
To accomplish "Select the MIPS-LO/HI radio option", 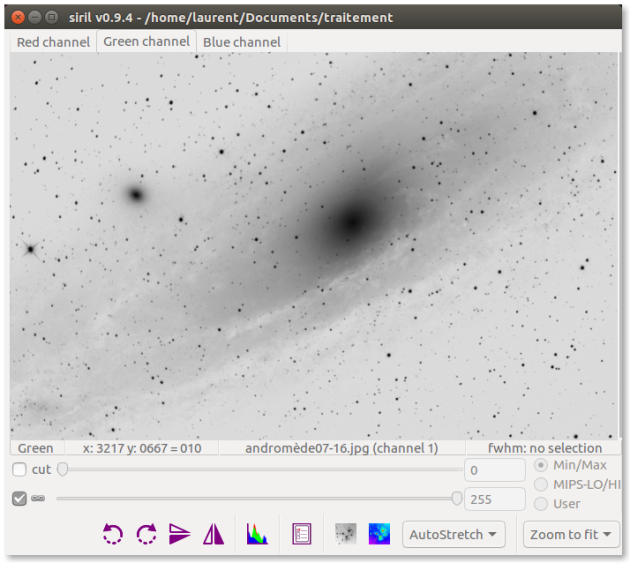I will click(541, 485).
